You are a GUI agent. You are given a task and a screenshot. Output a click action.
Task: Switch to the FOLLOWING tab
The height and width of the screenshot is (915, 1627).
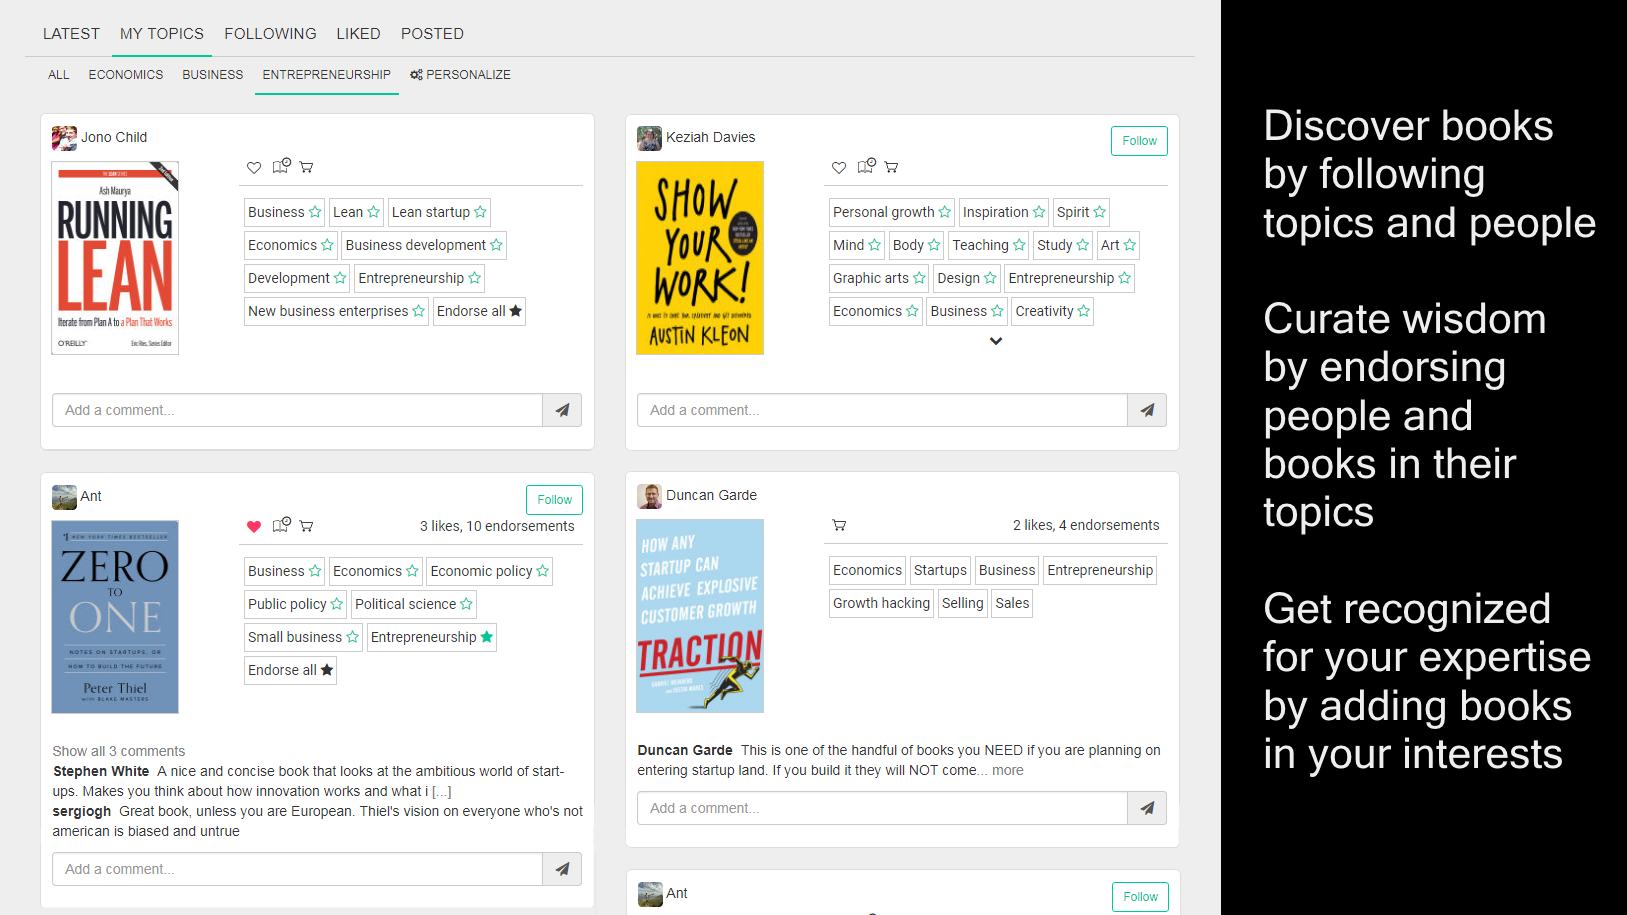pos(270,34)
